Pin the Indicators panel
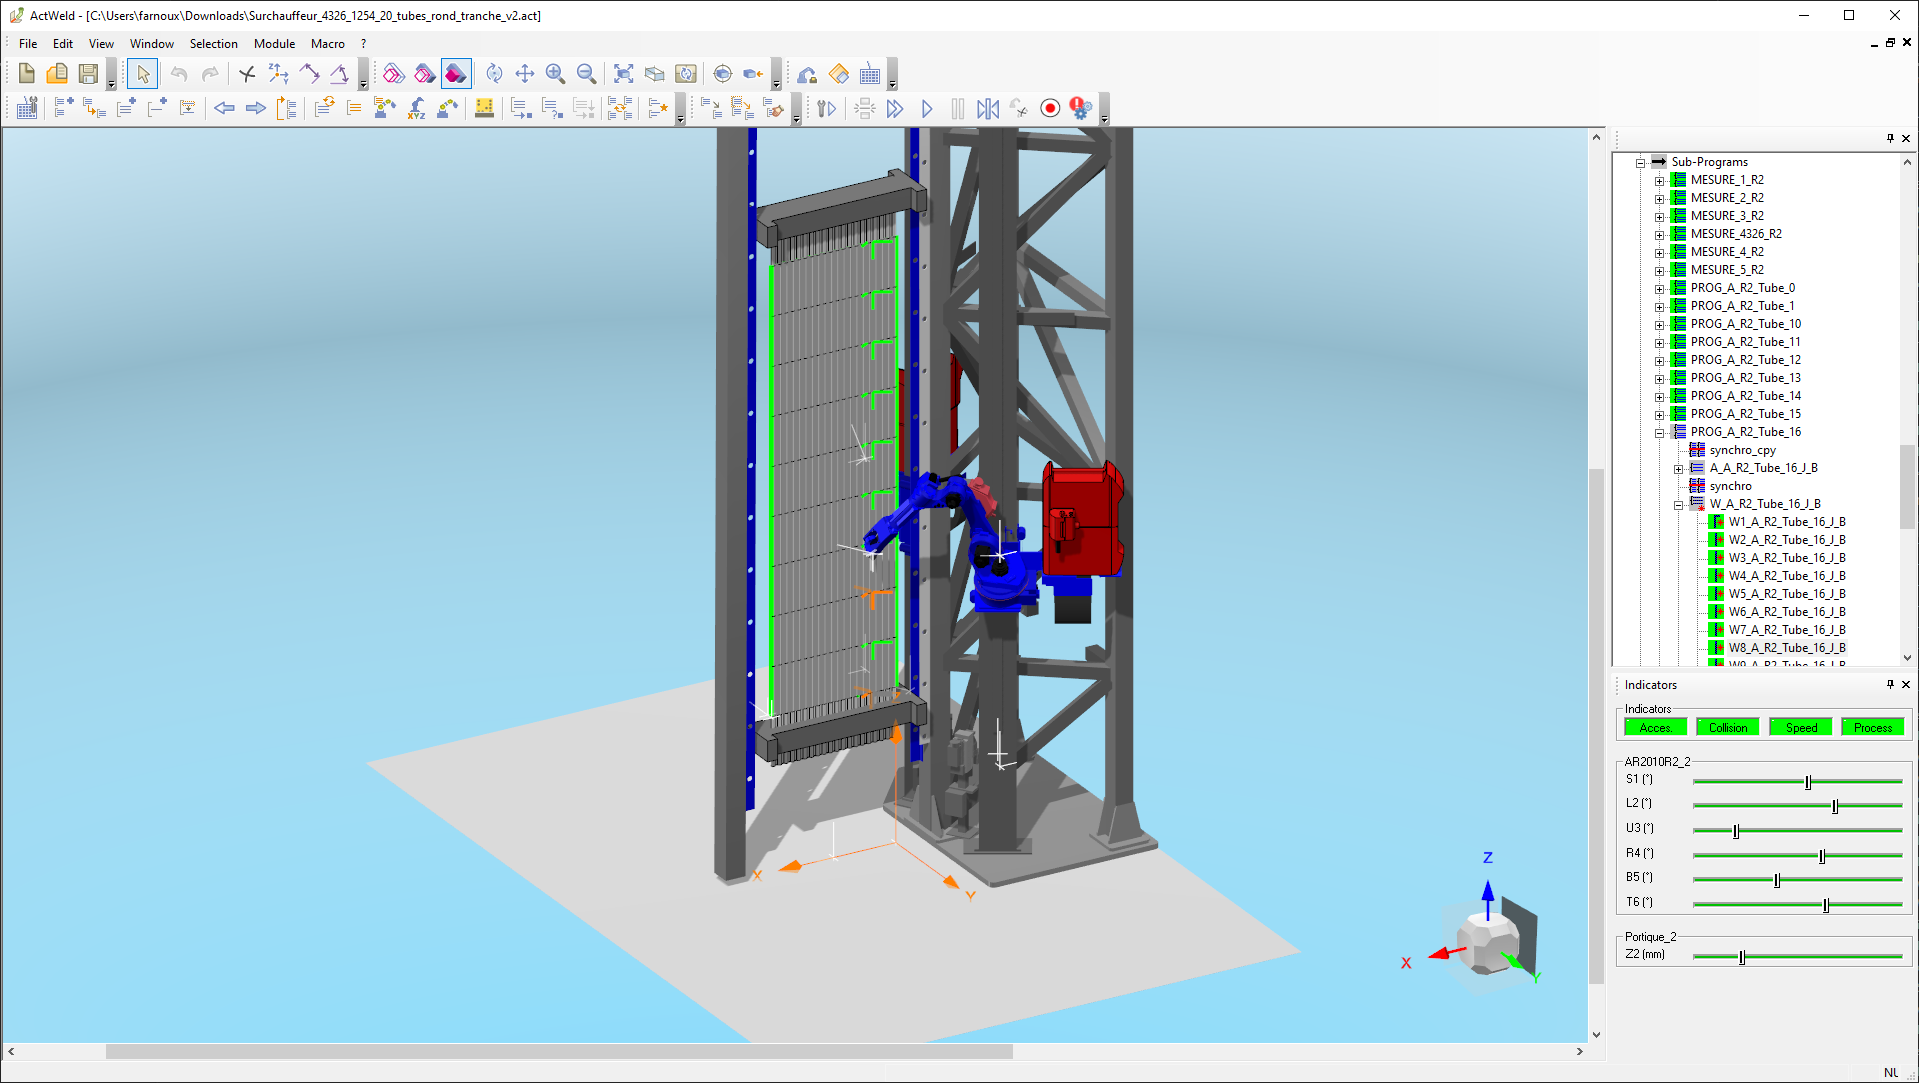Viewport: 1919px width, 1083px height. (x=1890, y=685)
